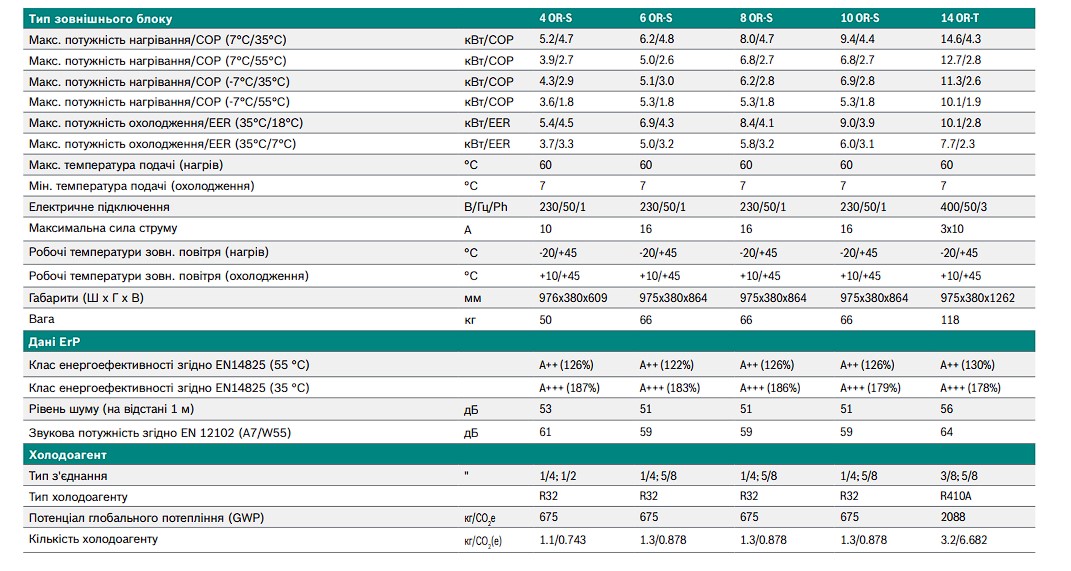Click the 3.2/6.682 refrigerant quantity cell
This screenshot has height=571, width=1071.
(965, 540)
